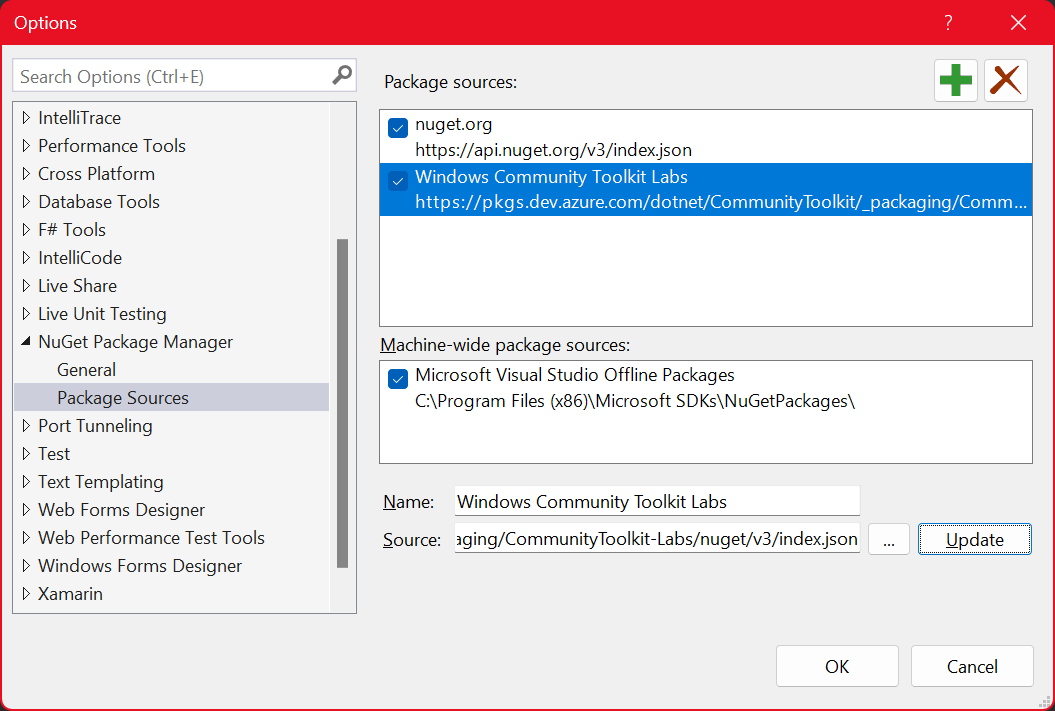Click the Help question mark icon
1055x711 pixels.
tap(947, 22)
